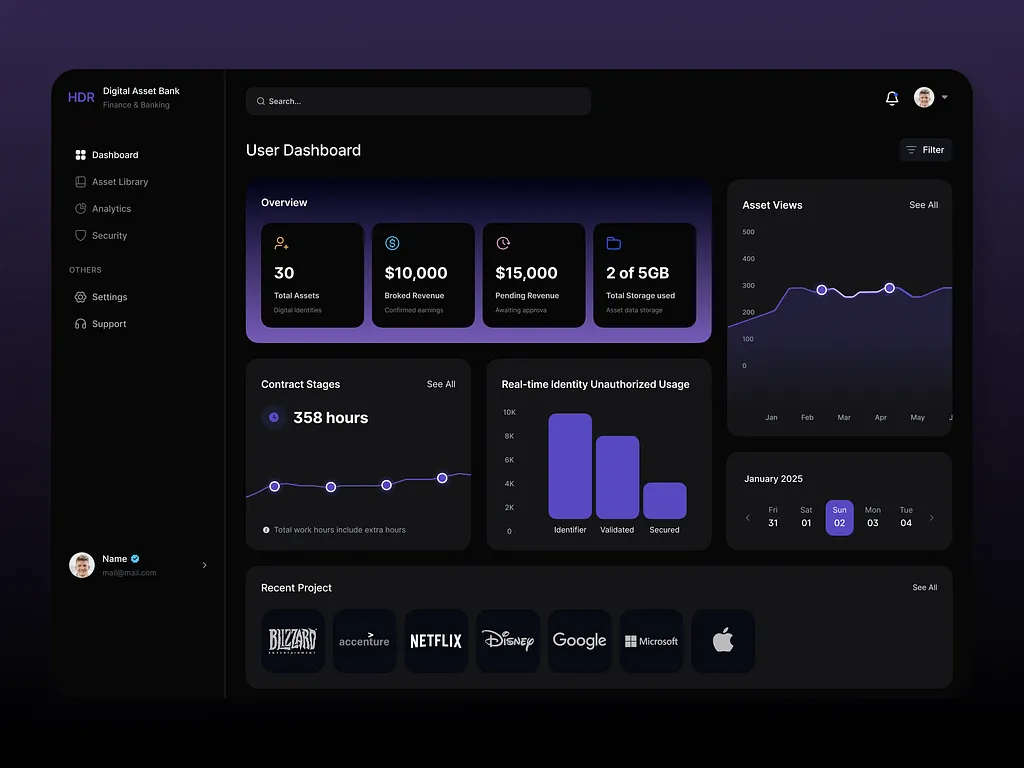
Task: Click the Validated bar in chart
Action: [617, 477]
